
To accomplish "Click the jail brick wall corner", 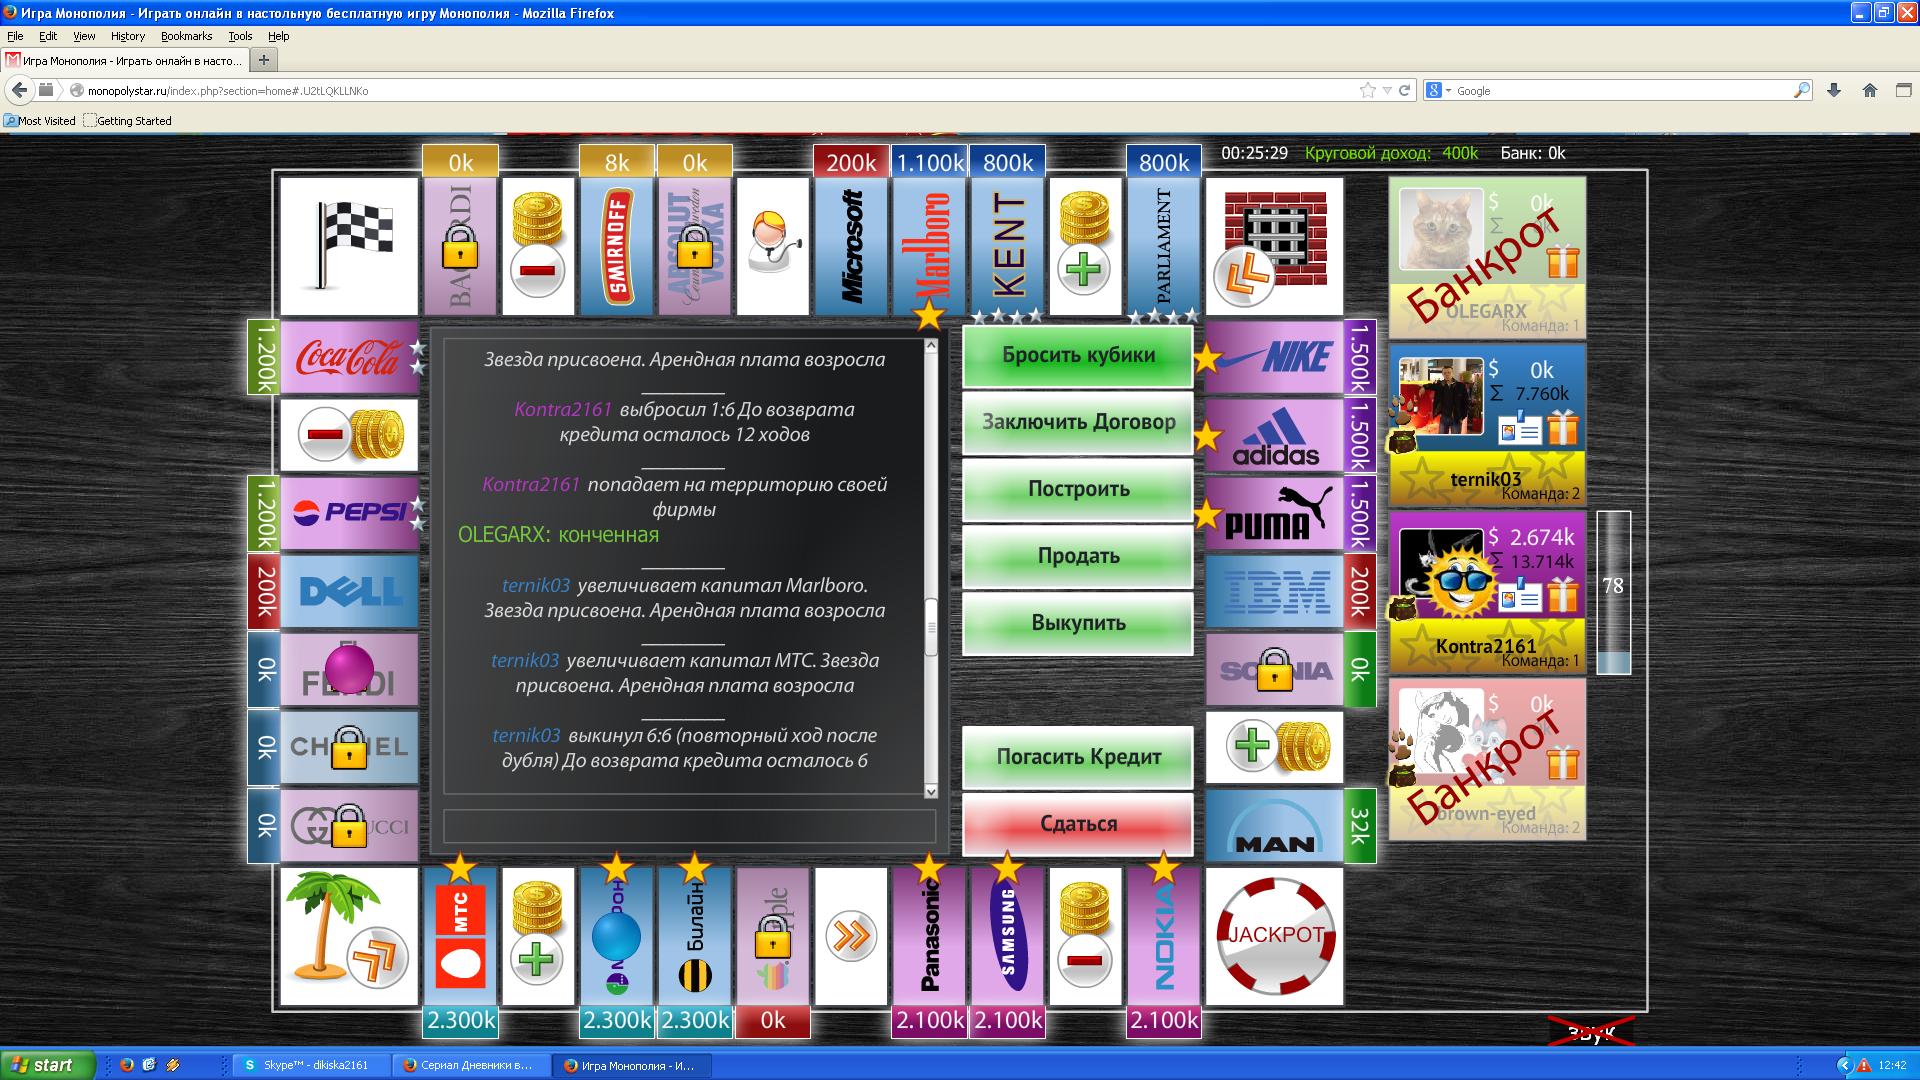I will tap(1275, 246).
